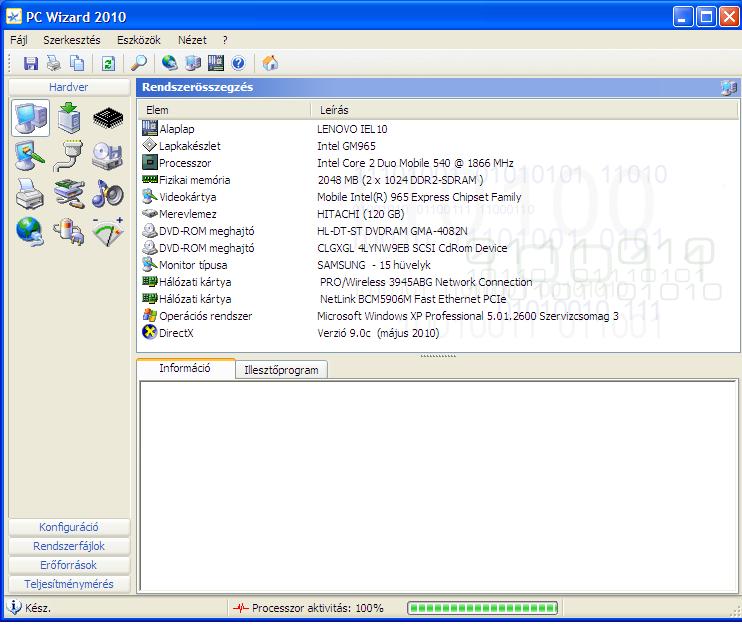
Task: Open the Nézet menu
Action: pos(192,40)
